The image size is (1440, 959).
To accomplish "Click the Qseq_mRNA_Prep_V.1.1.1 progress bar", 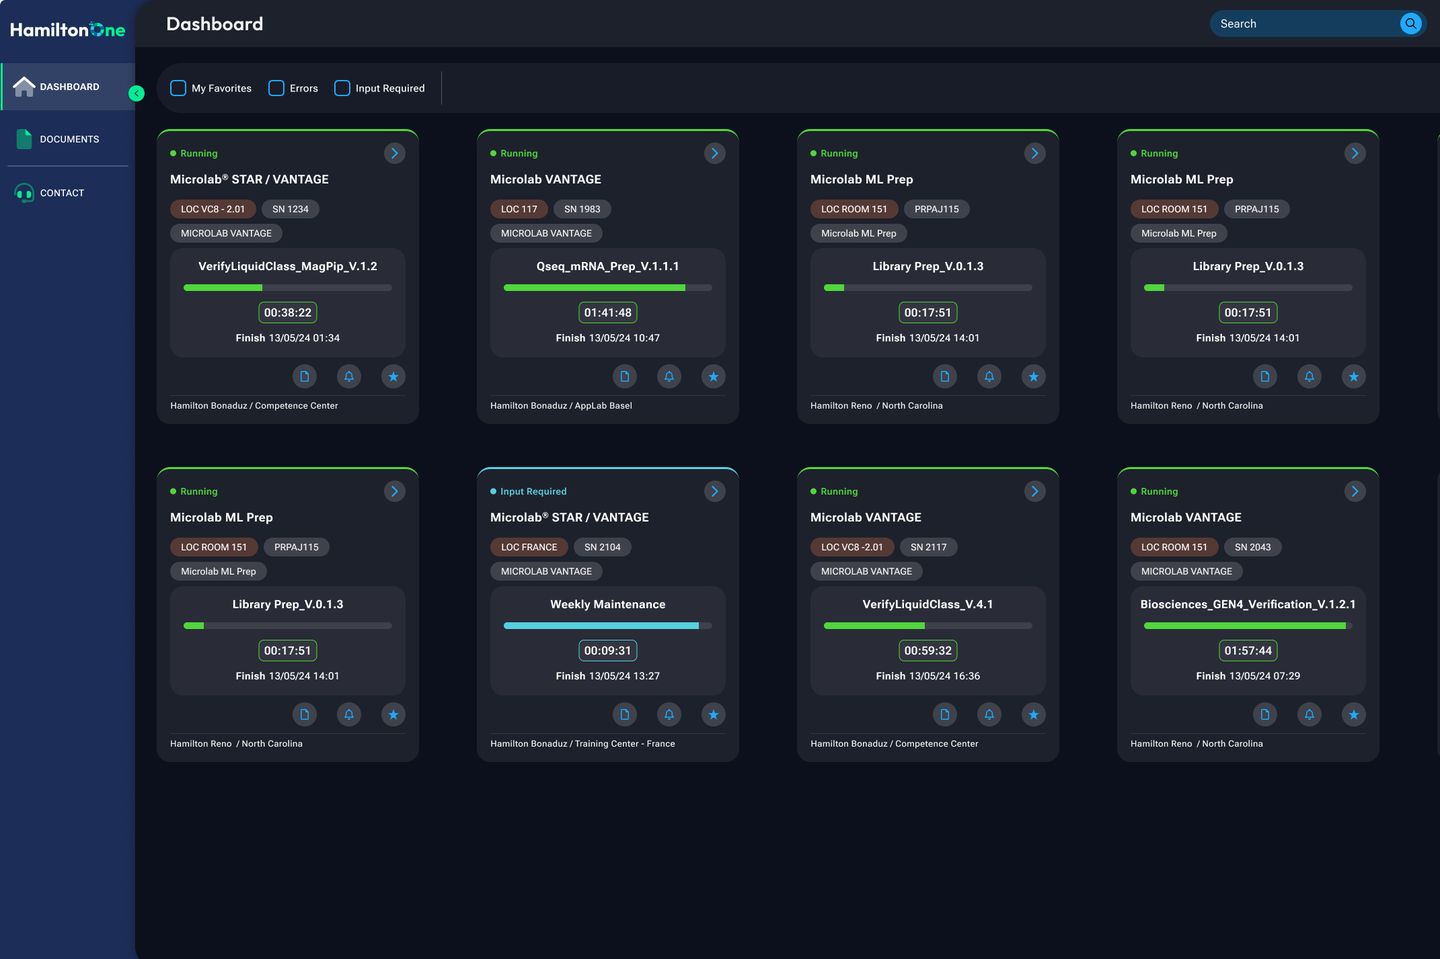I will (x=608, y=288).
